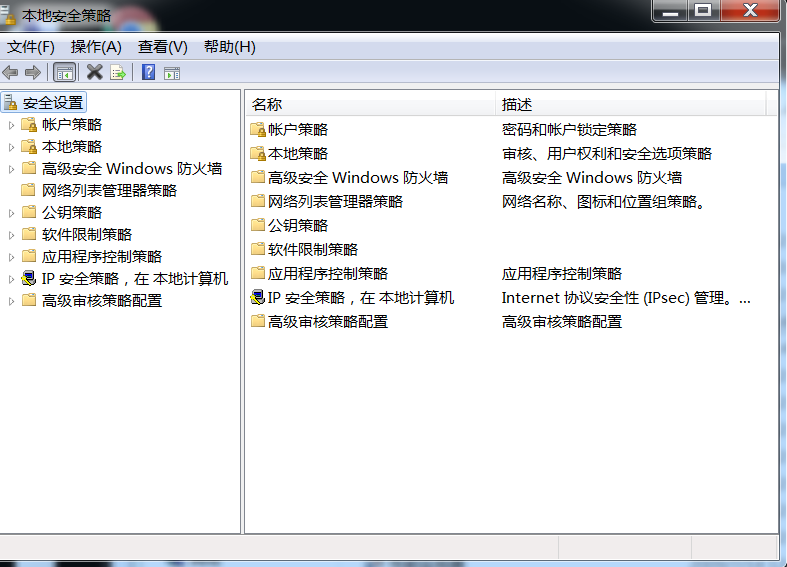
Task: Select 公钥策略 name in list pane
Action: coord(298,225)
